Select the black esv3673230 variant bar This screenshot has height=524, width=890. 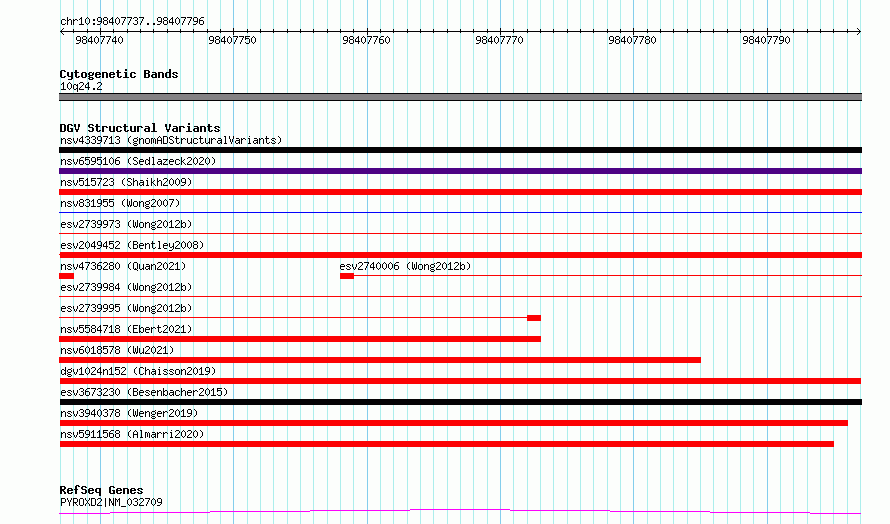460,402
